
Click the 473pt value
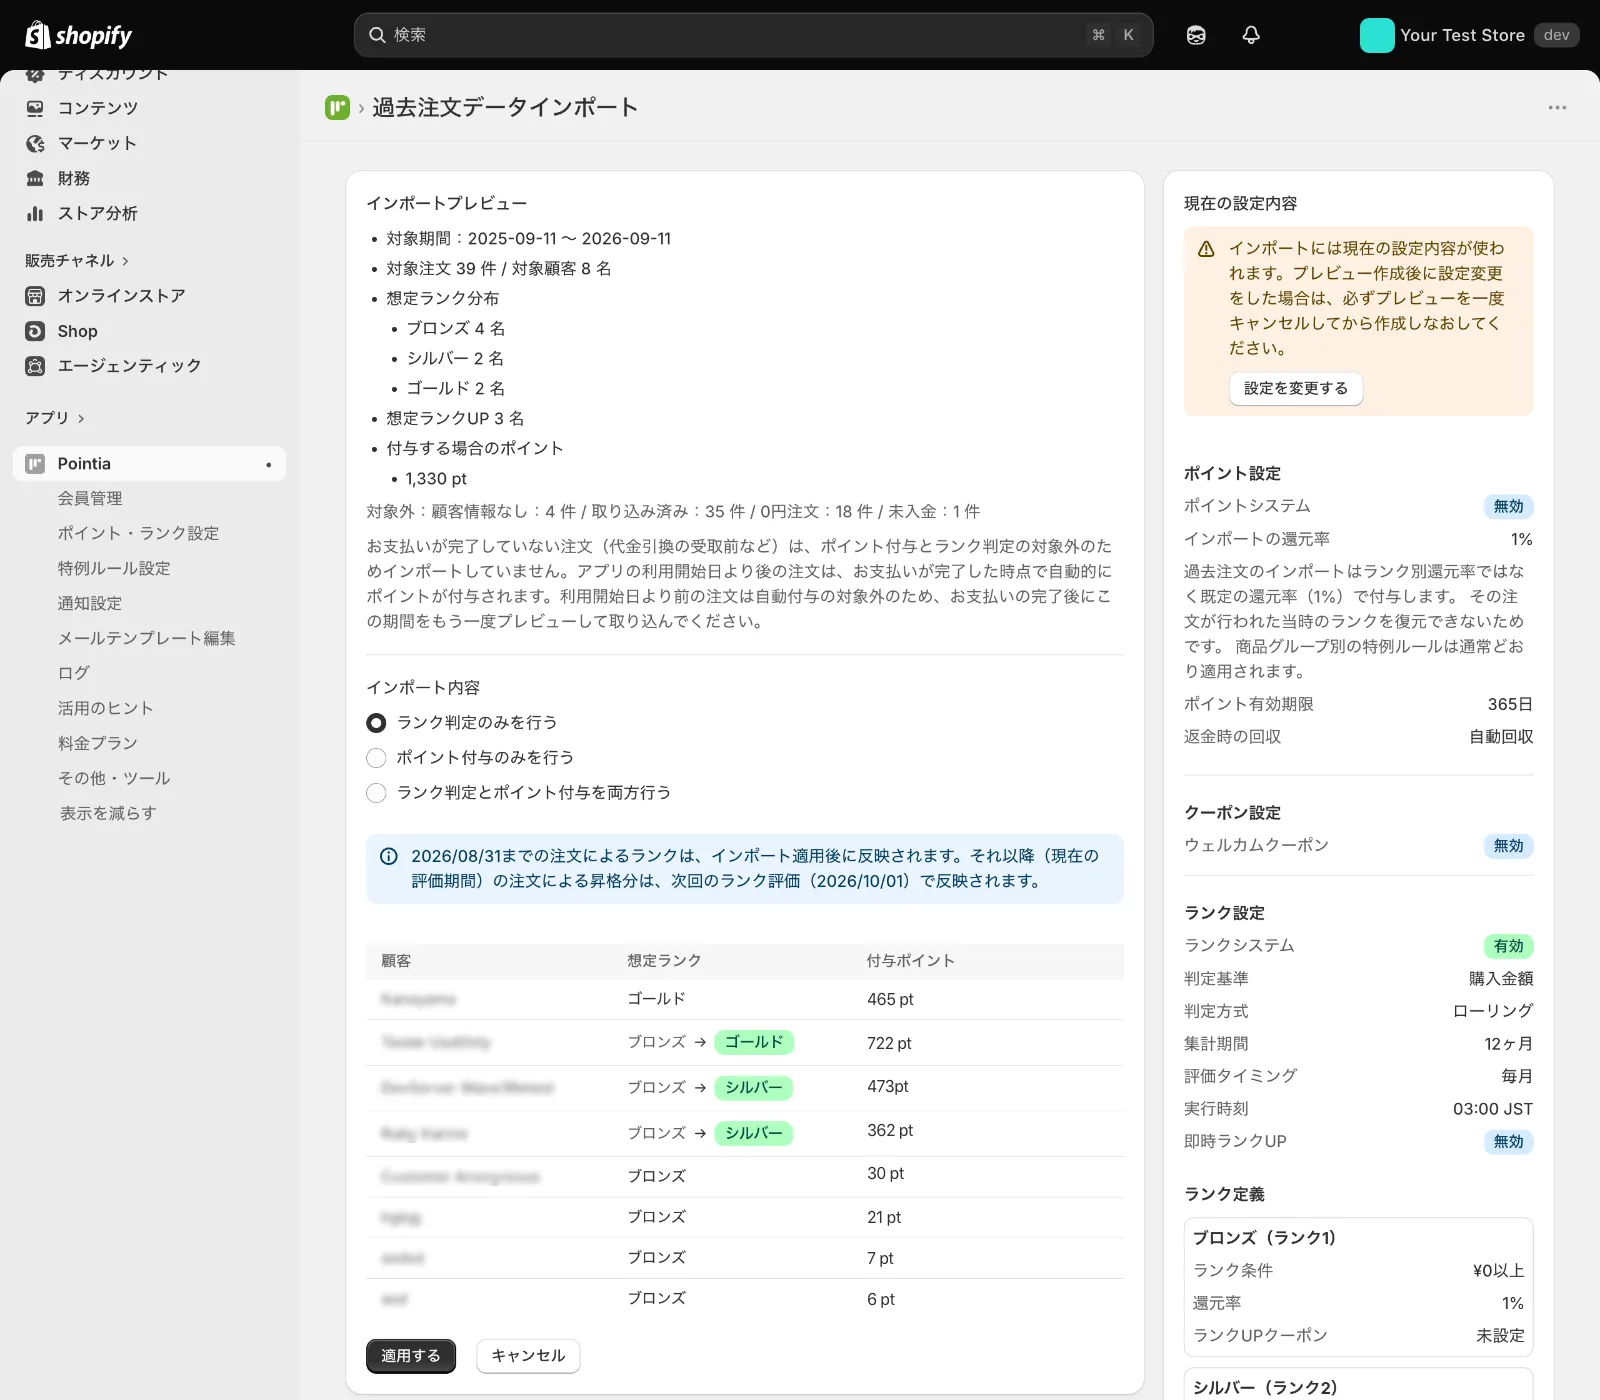(x=888, y=1086)
